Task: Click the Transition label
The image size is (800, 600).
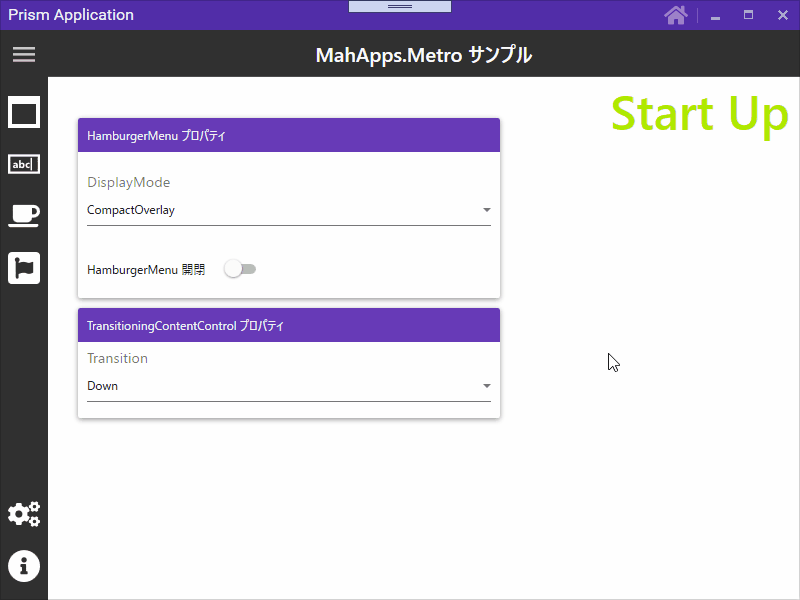Action: tap(117, 358)
